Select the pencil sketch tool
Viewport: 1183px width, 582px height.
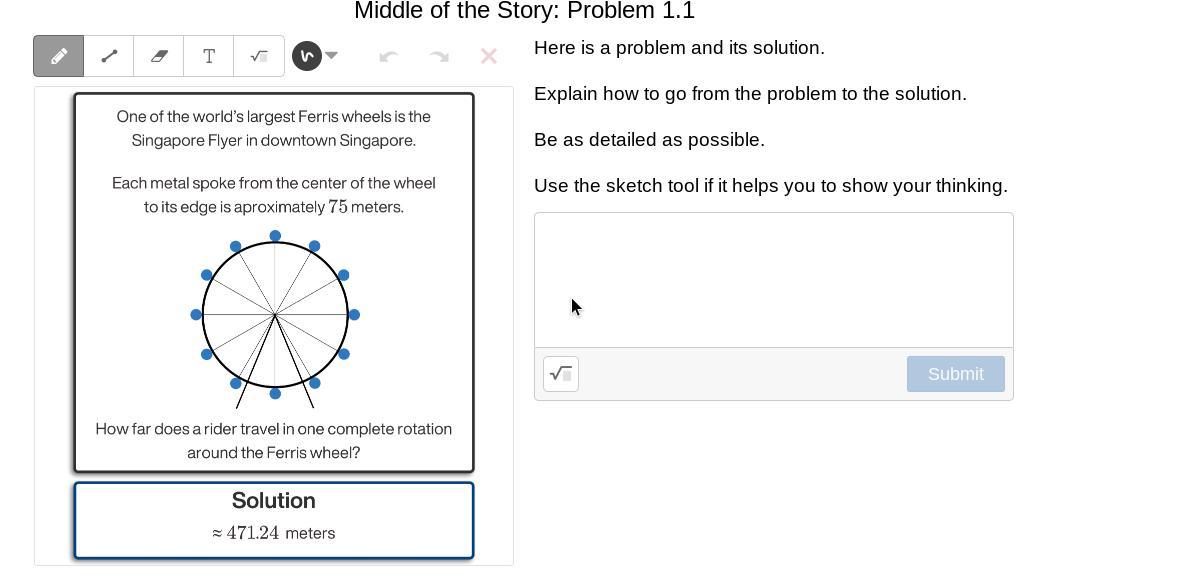click(59, 56)
